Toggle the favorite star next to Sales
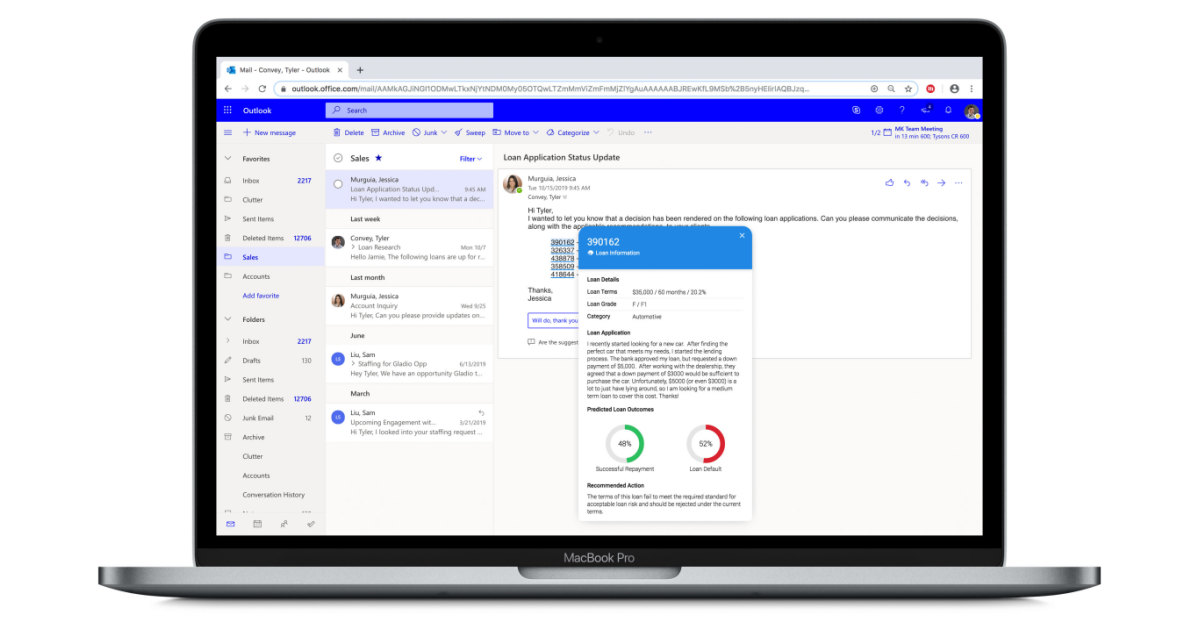This screenshot has width=1200, height=627. coord(378,158)
